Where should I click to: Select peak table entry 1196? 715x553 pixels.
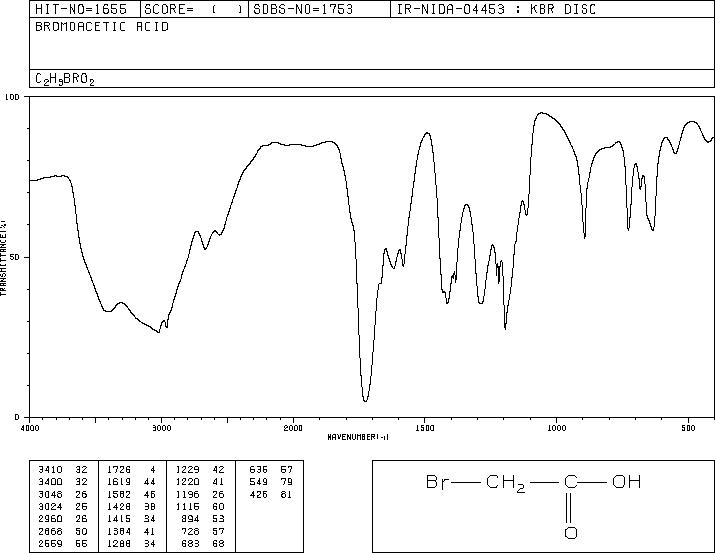(x=187, y=494)
